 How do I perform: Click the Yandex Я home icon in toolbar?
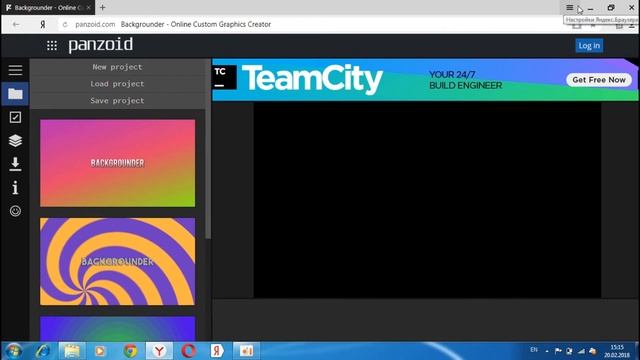[42, 24]
